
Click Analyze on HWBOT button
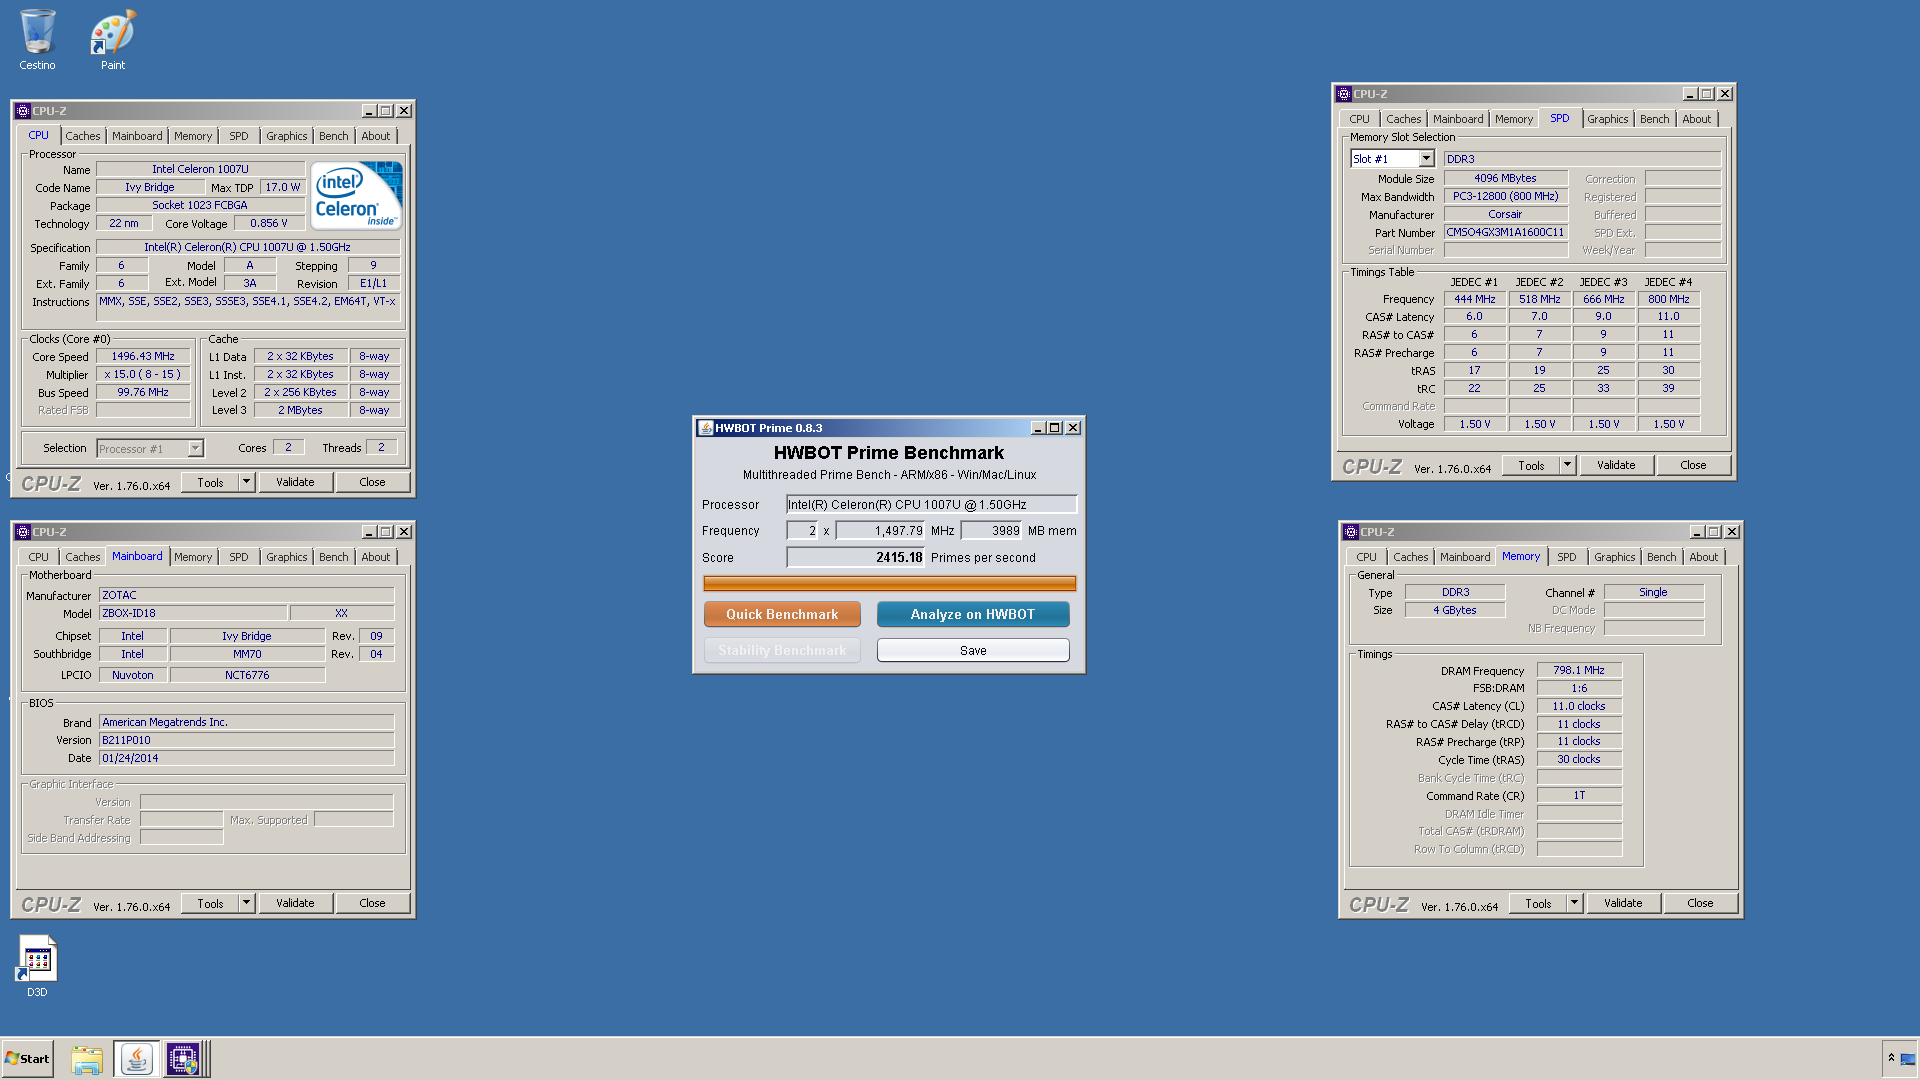click(973, 614)
